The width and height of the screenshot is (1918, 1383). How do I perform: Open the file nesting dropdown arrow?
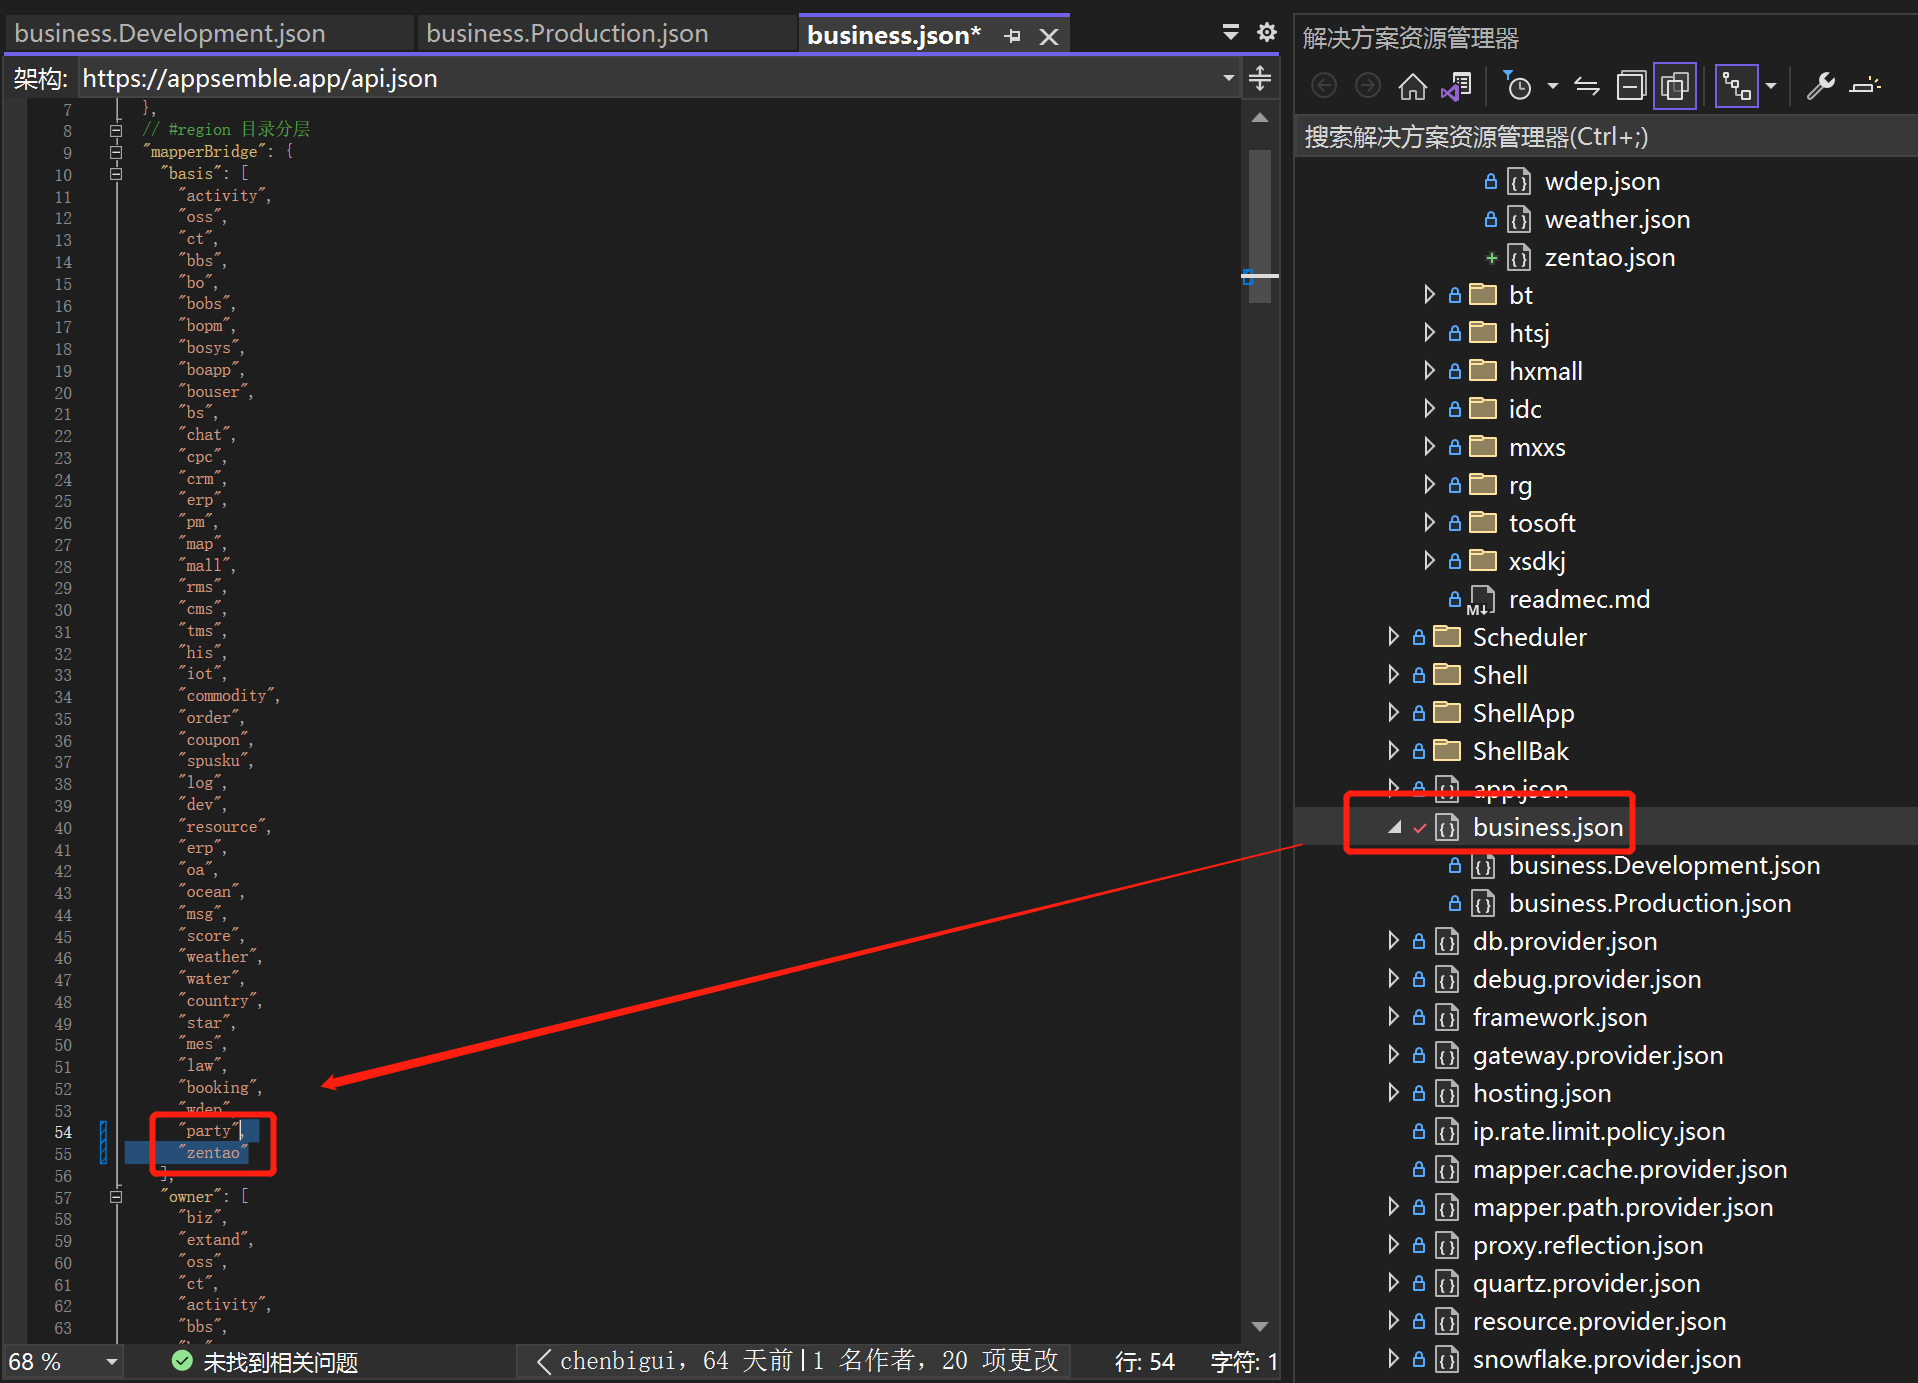pos(1771,86)
